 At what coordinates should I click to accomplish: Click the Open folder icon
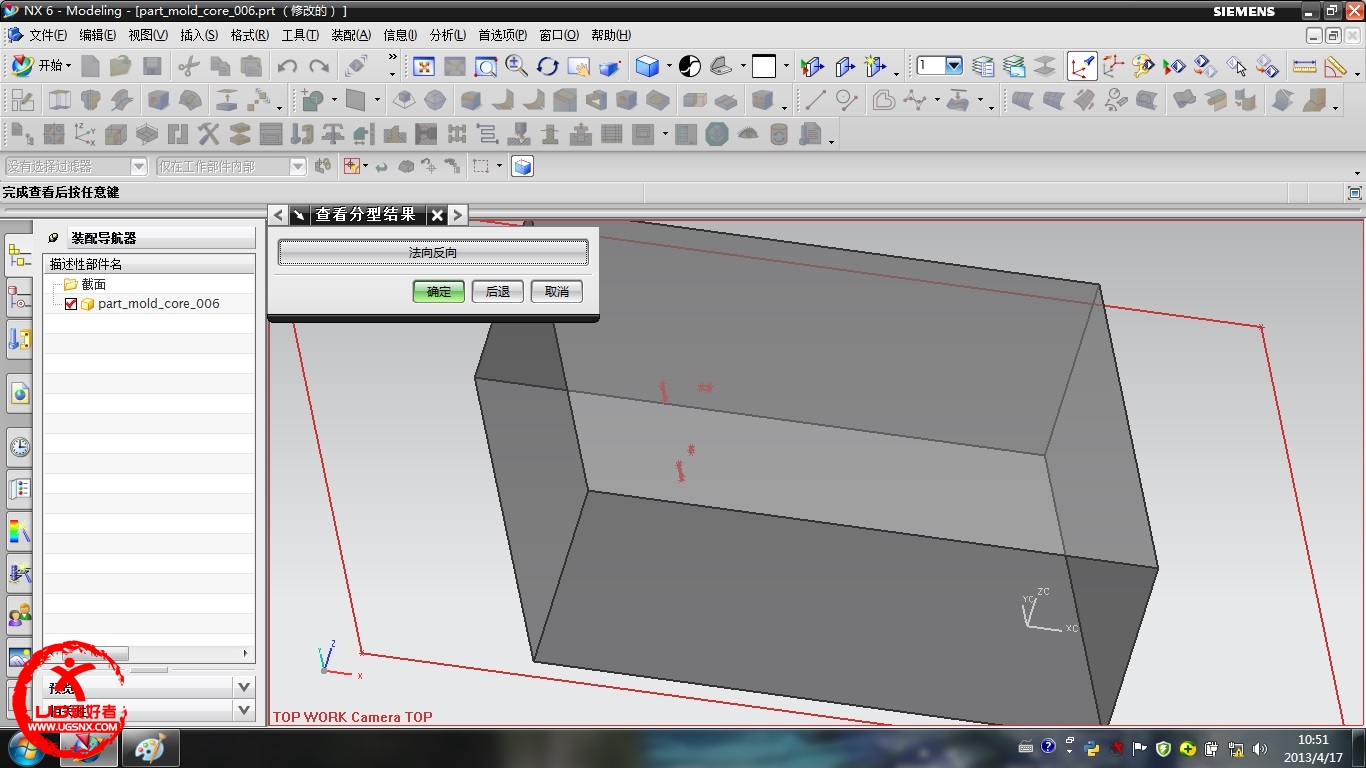[121, 67]
